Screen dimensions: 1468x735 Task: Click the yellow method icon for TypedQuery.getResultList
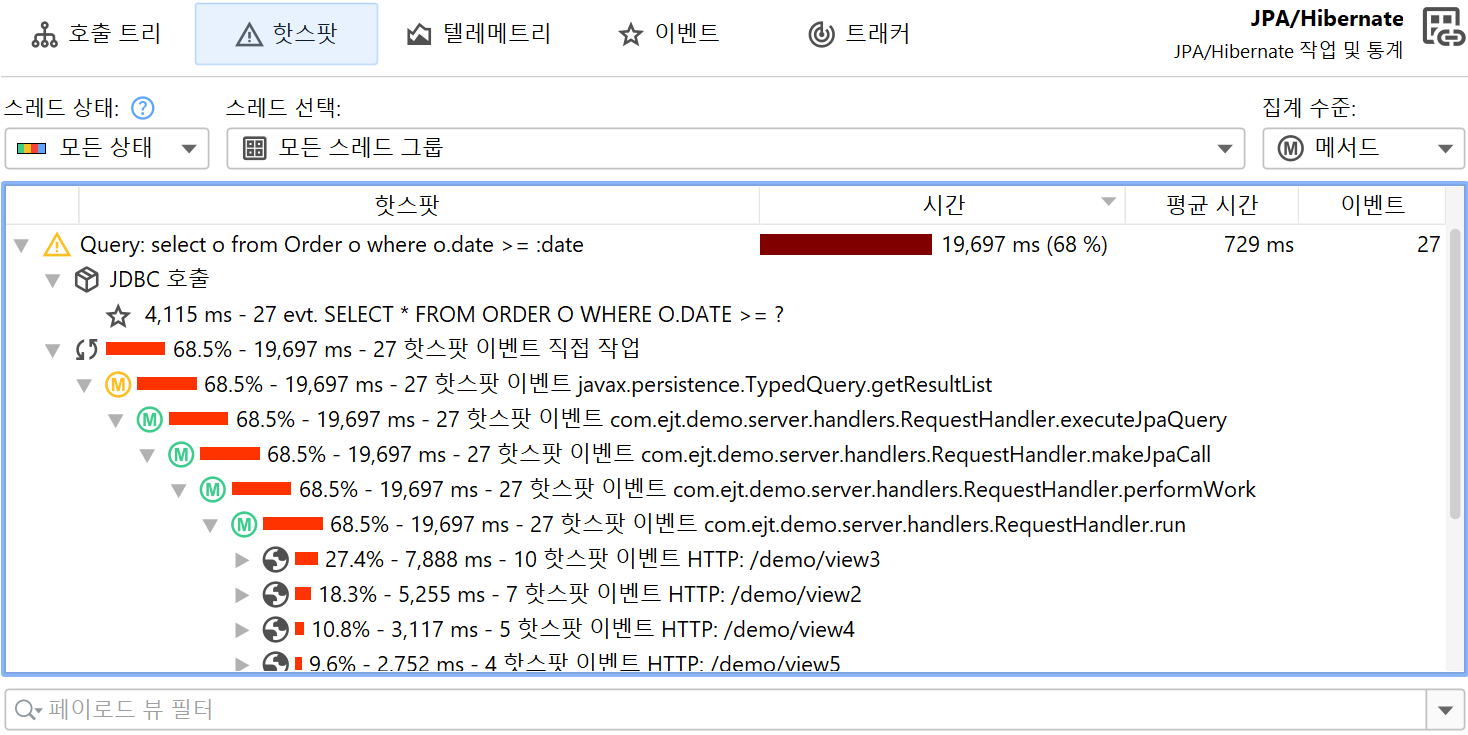(x=118, y=384)
